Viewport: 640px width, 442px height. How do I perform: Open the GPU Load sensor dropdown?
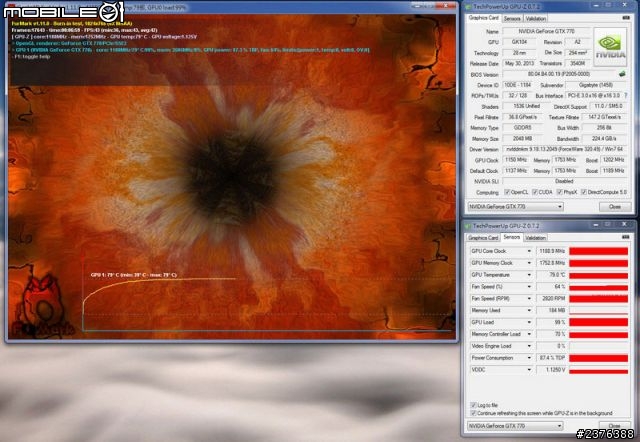pyautogui.click(x=529, y=322)
